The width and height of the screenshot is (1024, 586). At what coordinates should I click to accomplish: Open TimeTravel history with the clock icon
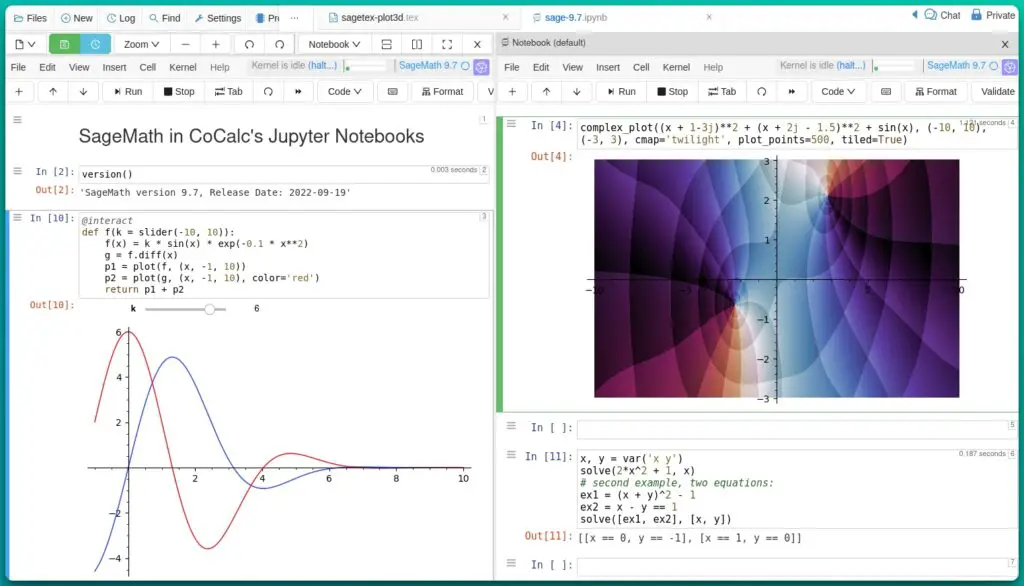(95, 44)
